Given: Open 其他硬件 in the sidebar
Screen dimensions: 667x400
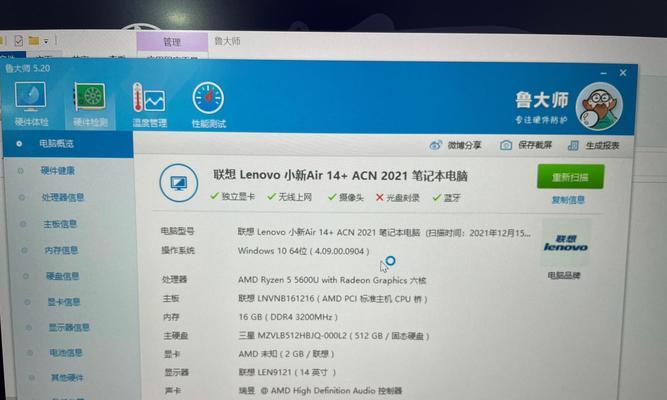Looking at the screenshot, I should (x=67, y=377).
